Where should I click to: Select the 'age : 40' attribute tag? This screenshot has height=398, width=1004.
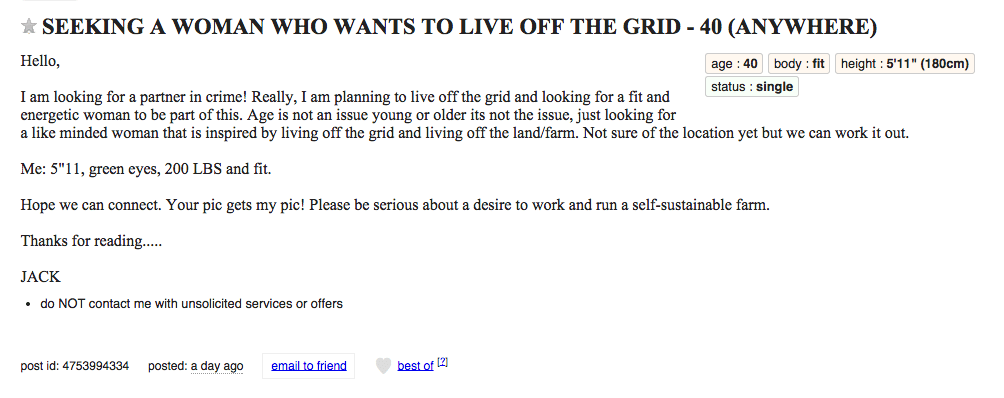[734, 64]
